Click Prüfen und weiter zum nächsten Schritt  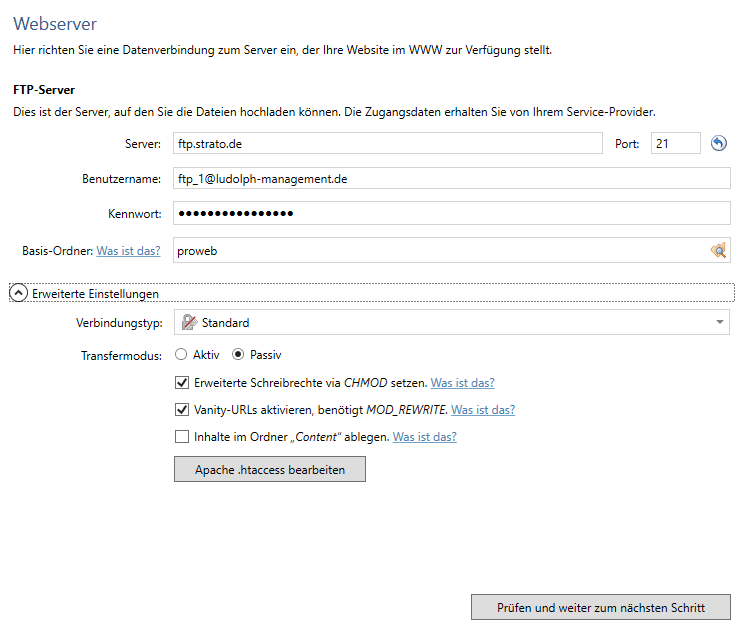pos(600,607)
